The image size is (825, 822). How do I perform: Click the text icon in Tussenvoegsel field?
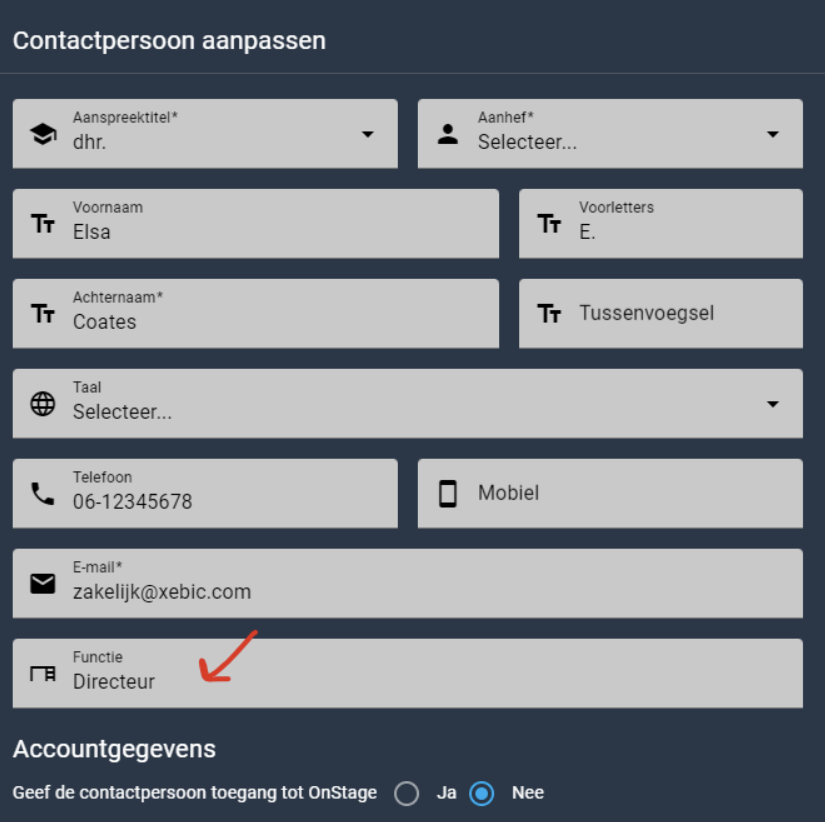[x=549, y=314]
